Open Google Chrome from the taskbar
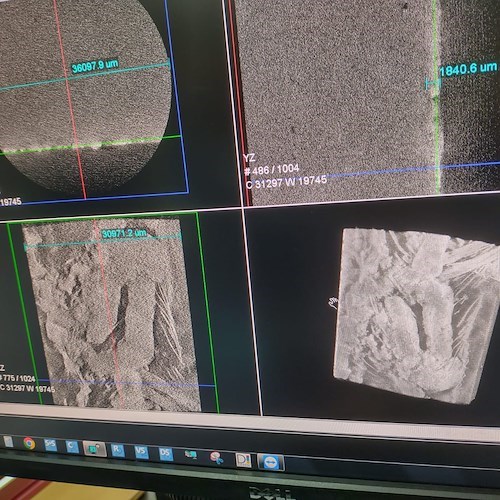 [29, 444]
